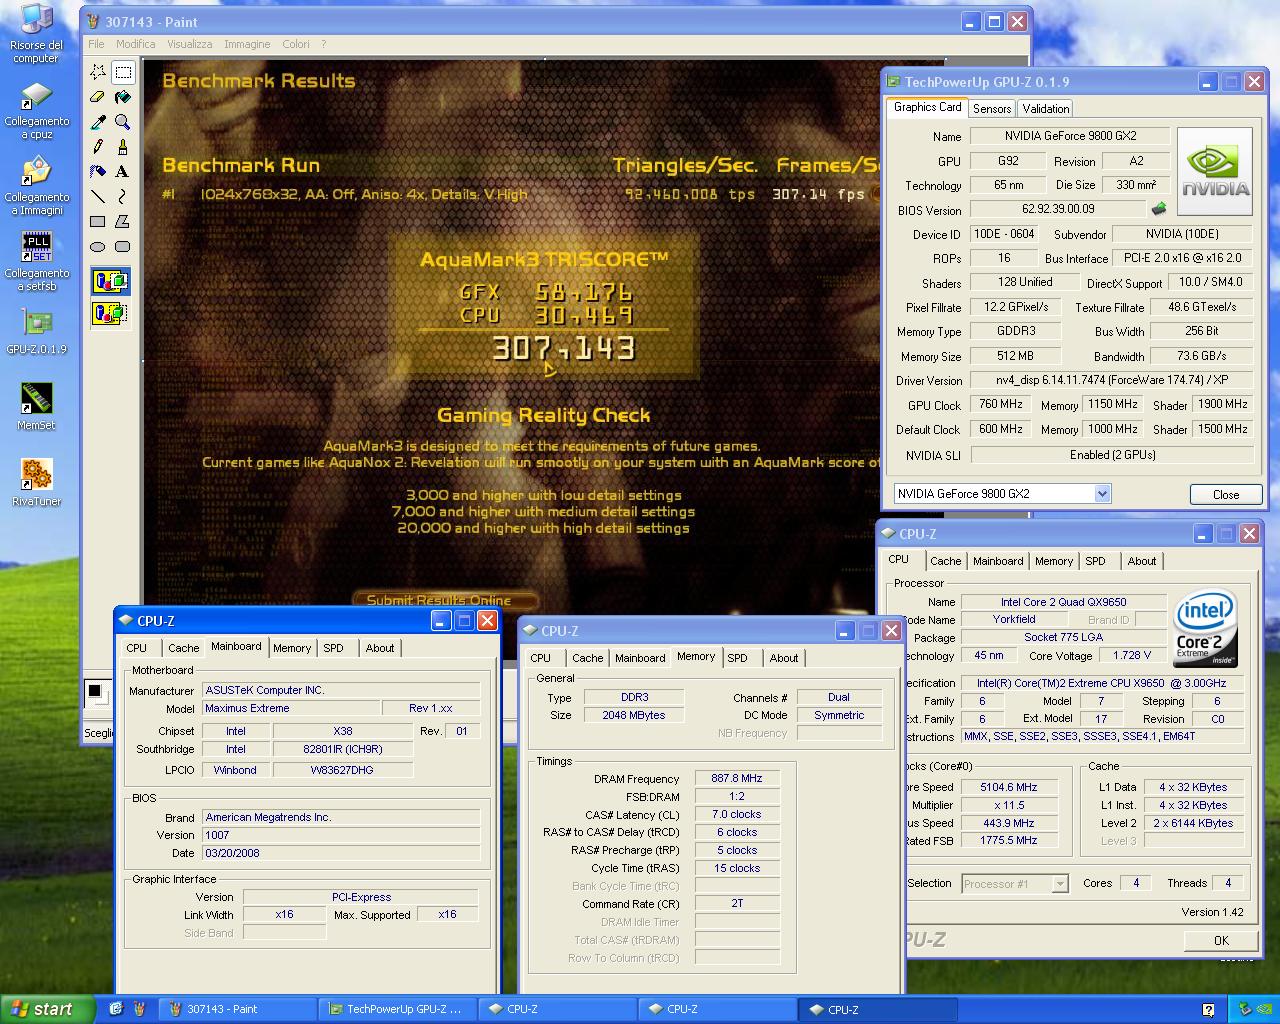Viewport: 1280px width, 1024px height.
Task: Select the Pencil tool in Paint
Action: click(x=98, y=147)
